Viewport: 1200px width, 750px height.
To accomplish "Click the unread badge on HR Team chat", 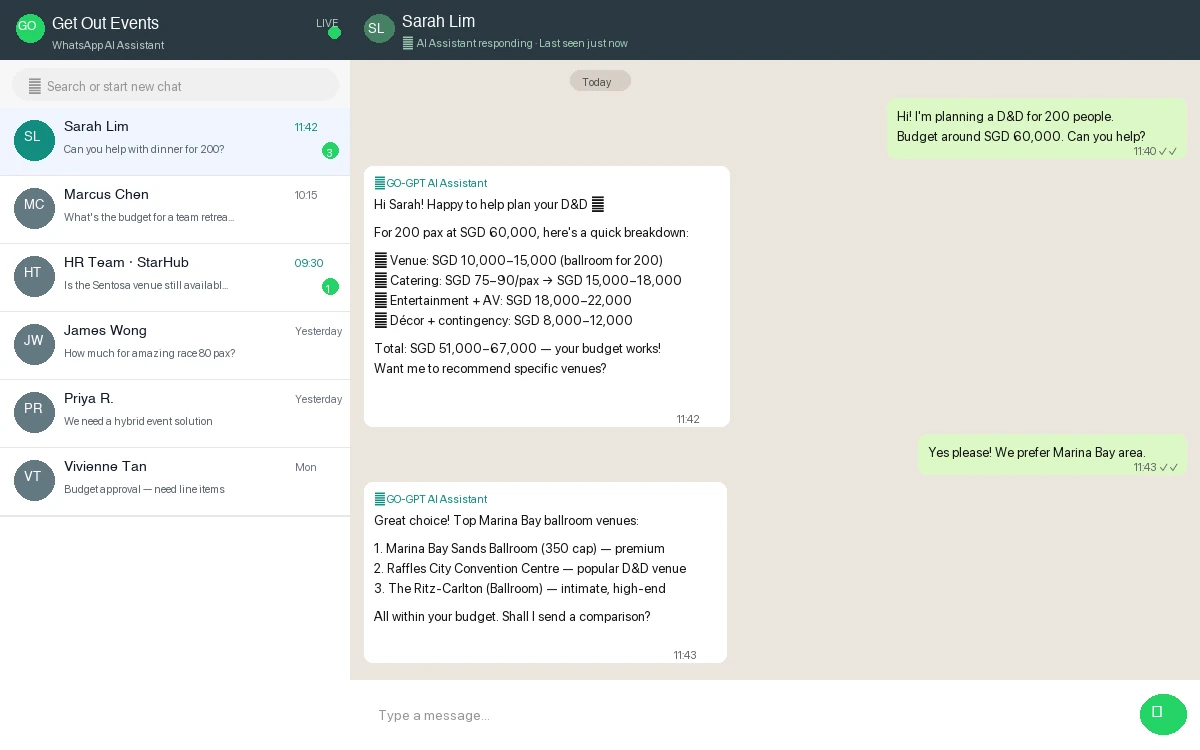I will (330, 287).
